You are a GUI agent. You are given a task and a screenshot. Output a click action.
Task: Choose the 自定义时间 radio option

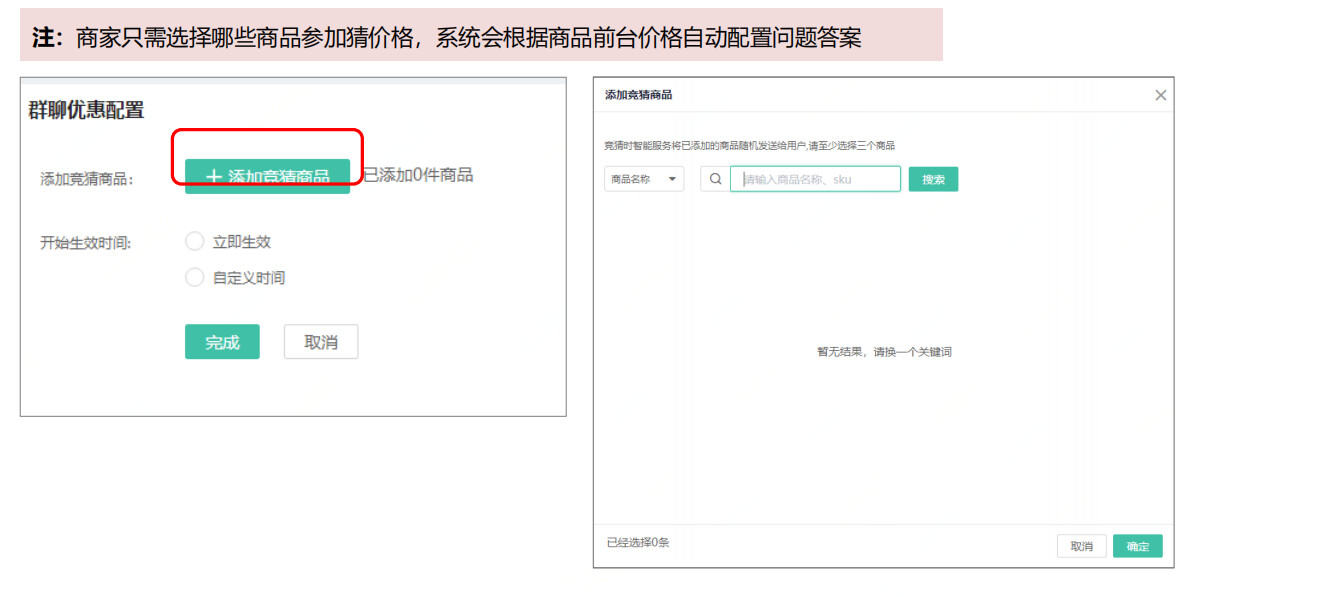click(x=195, y=277)
